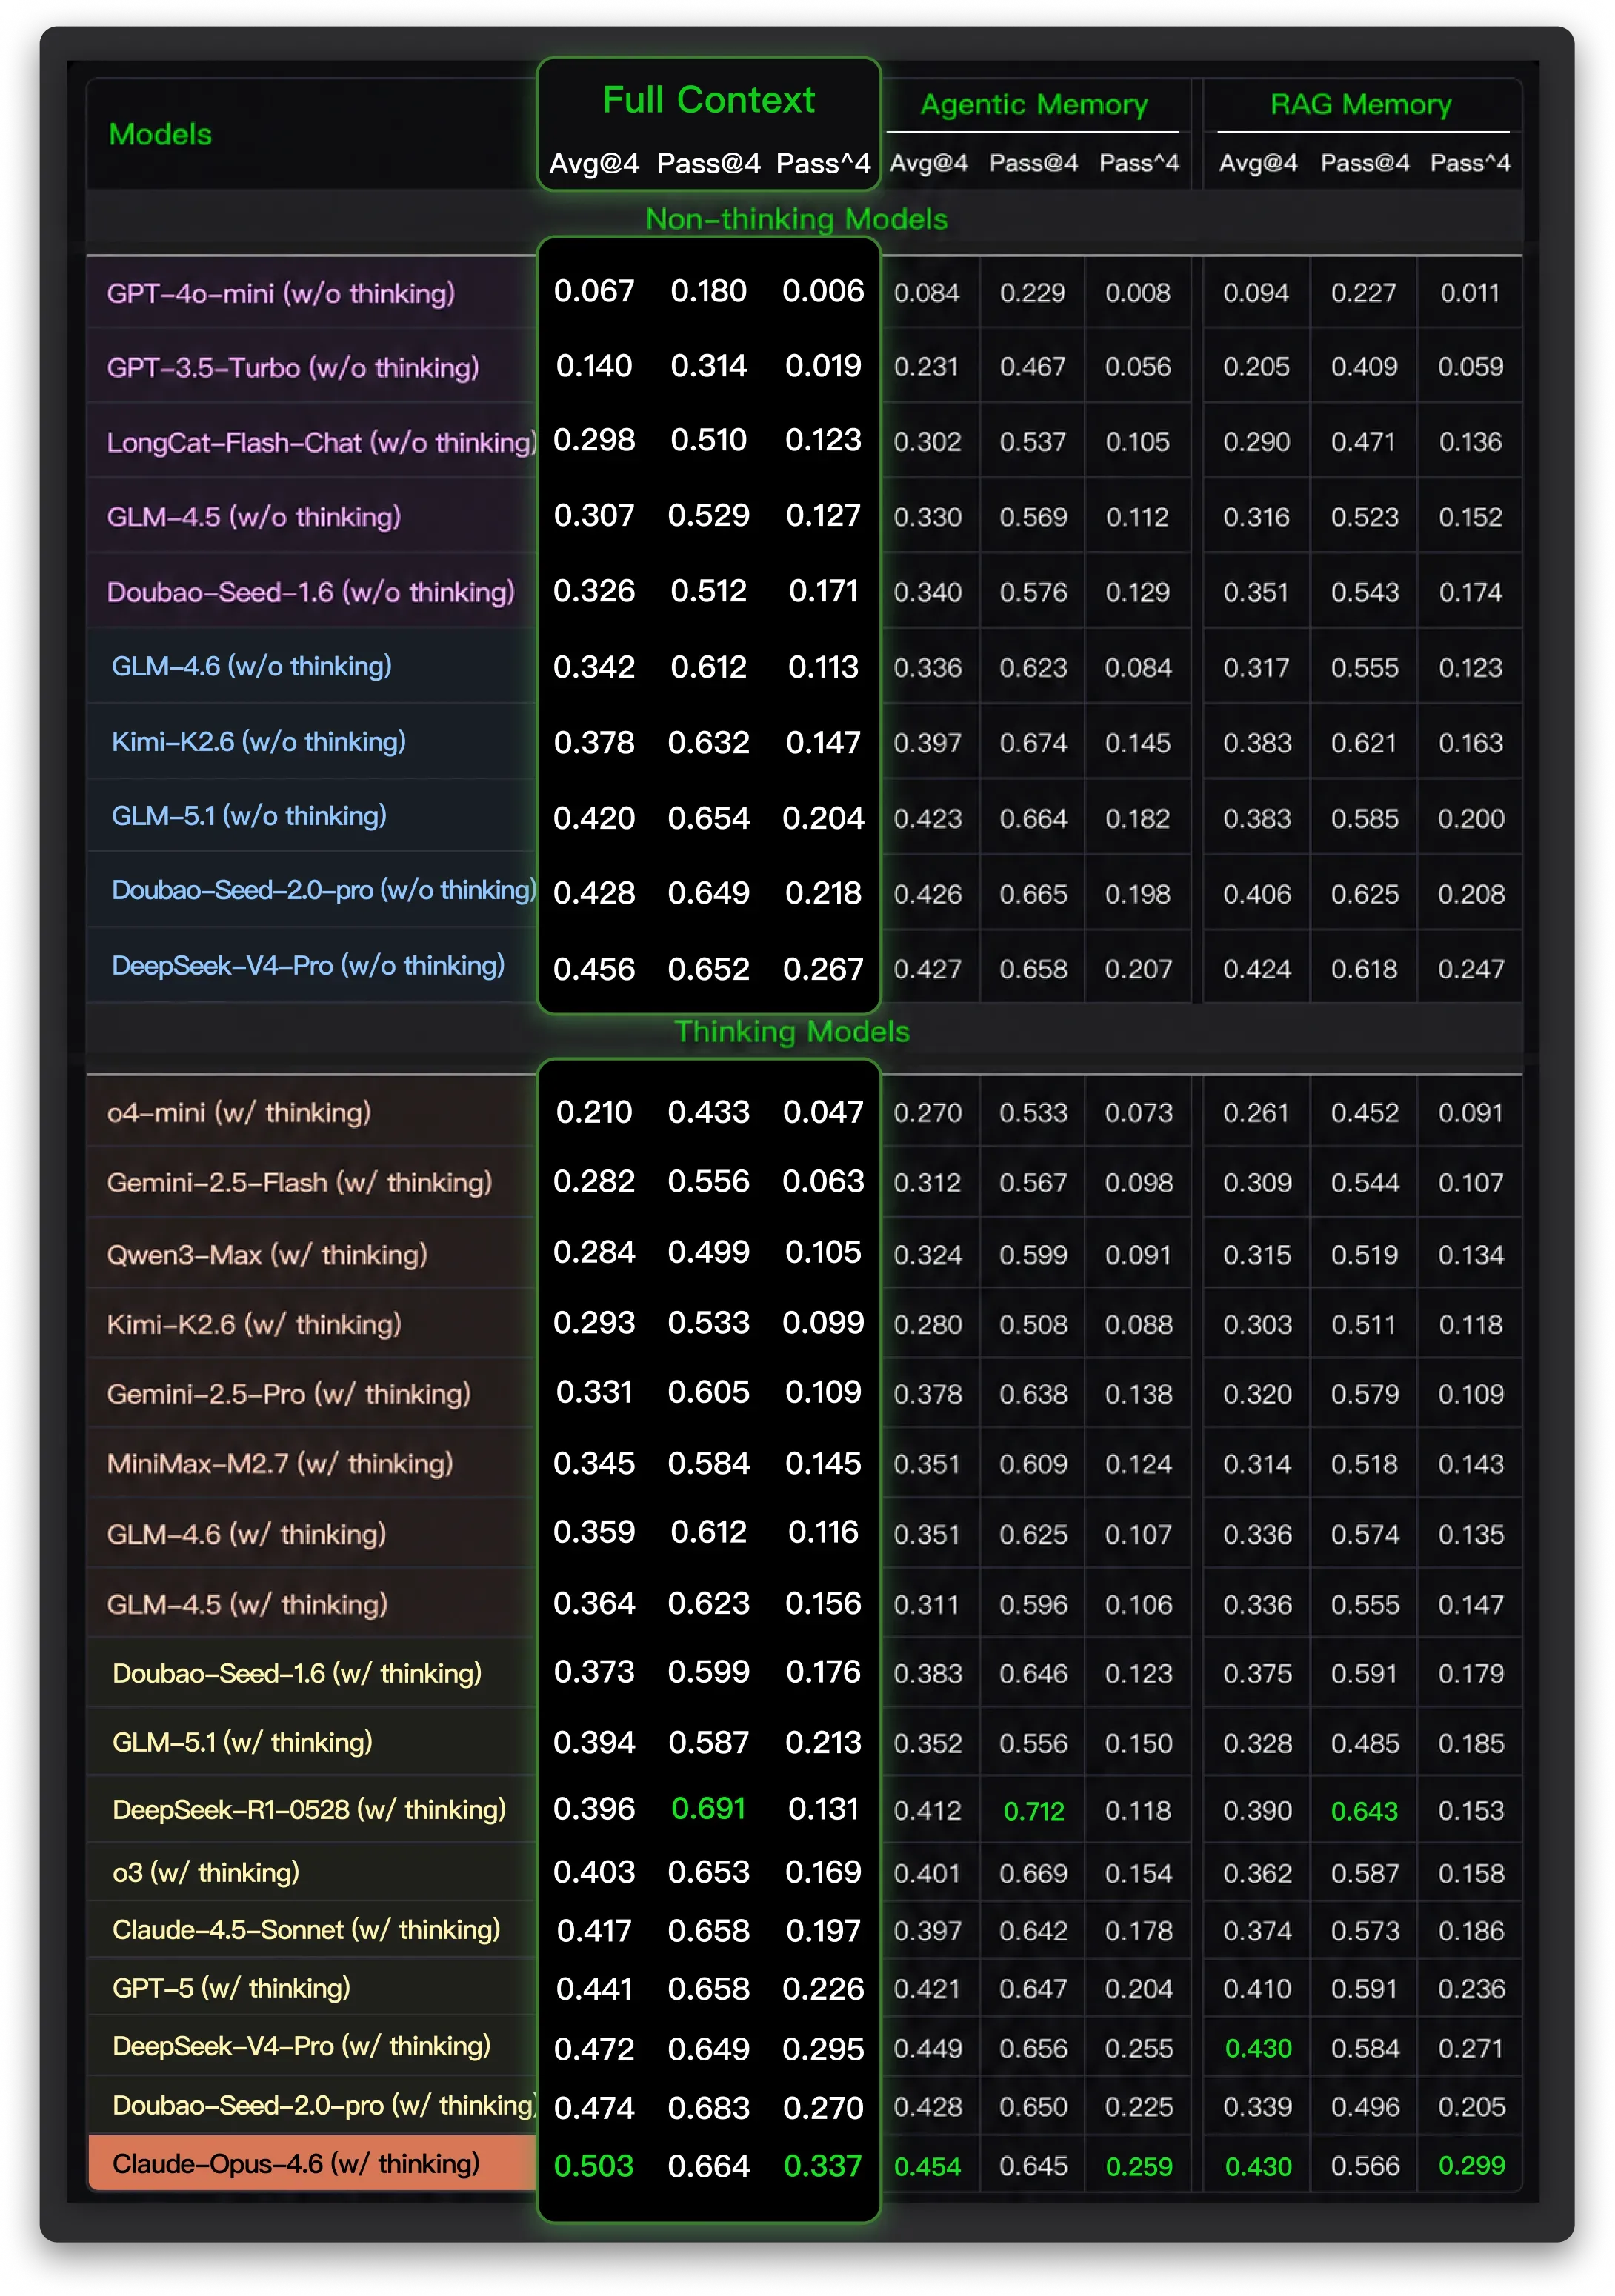Click DeepSeek-R1-0528 Full Context Pass@4 value 0.691
Viewport: 1615px width, 2296px height.
pos(708,1809)
